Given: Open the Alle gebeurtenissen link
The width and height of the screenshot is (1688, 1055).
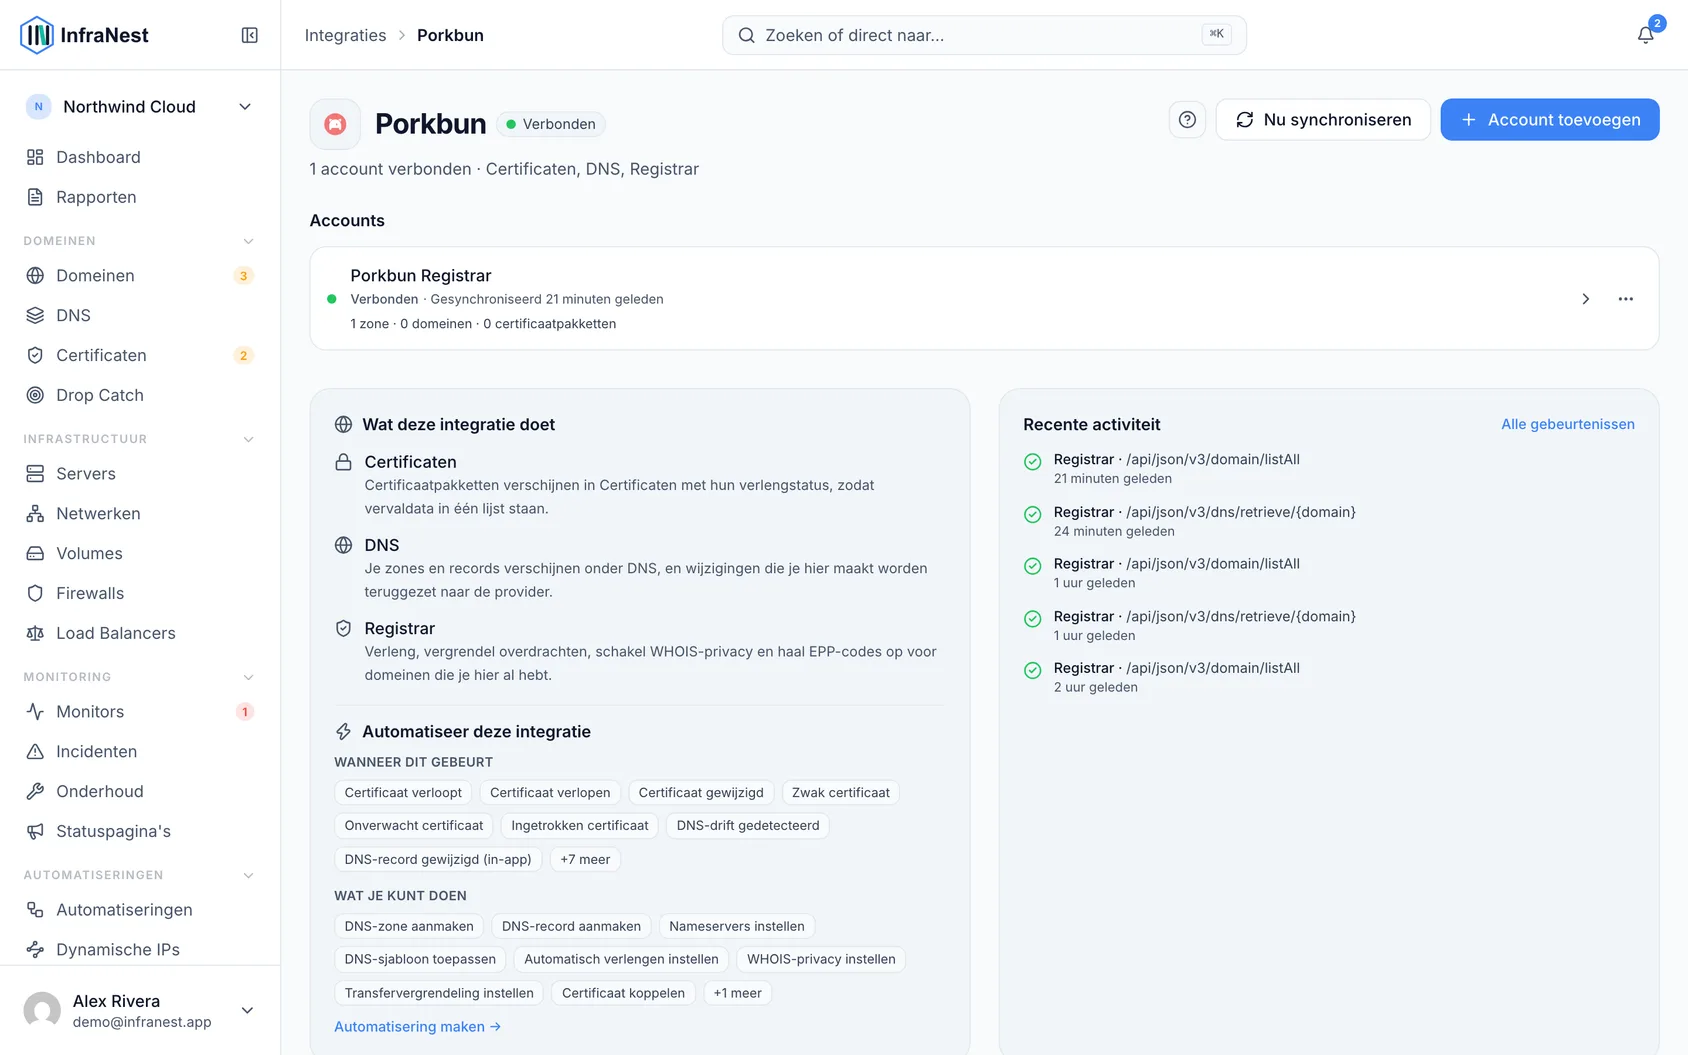Looking at the screenshot, I should click(x=1568, y=424).
